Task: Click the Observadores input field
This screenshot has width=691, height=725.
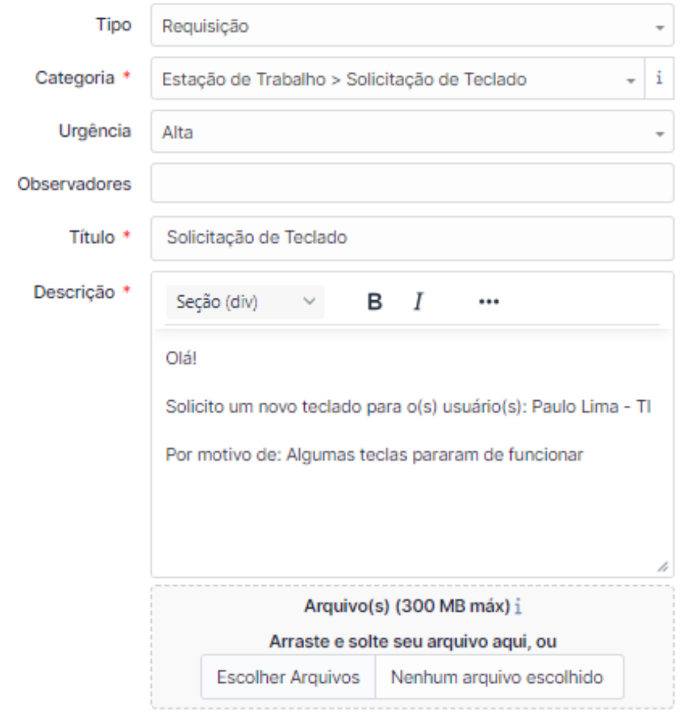Action: 411,184
